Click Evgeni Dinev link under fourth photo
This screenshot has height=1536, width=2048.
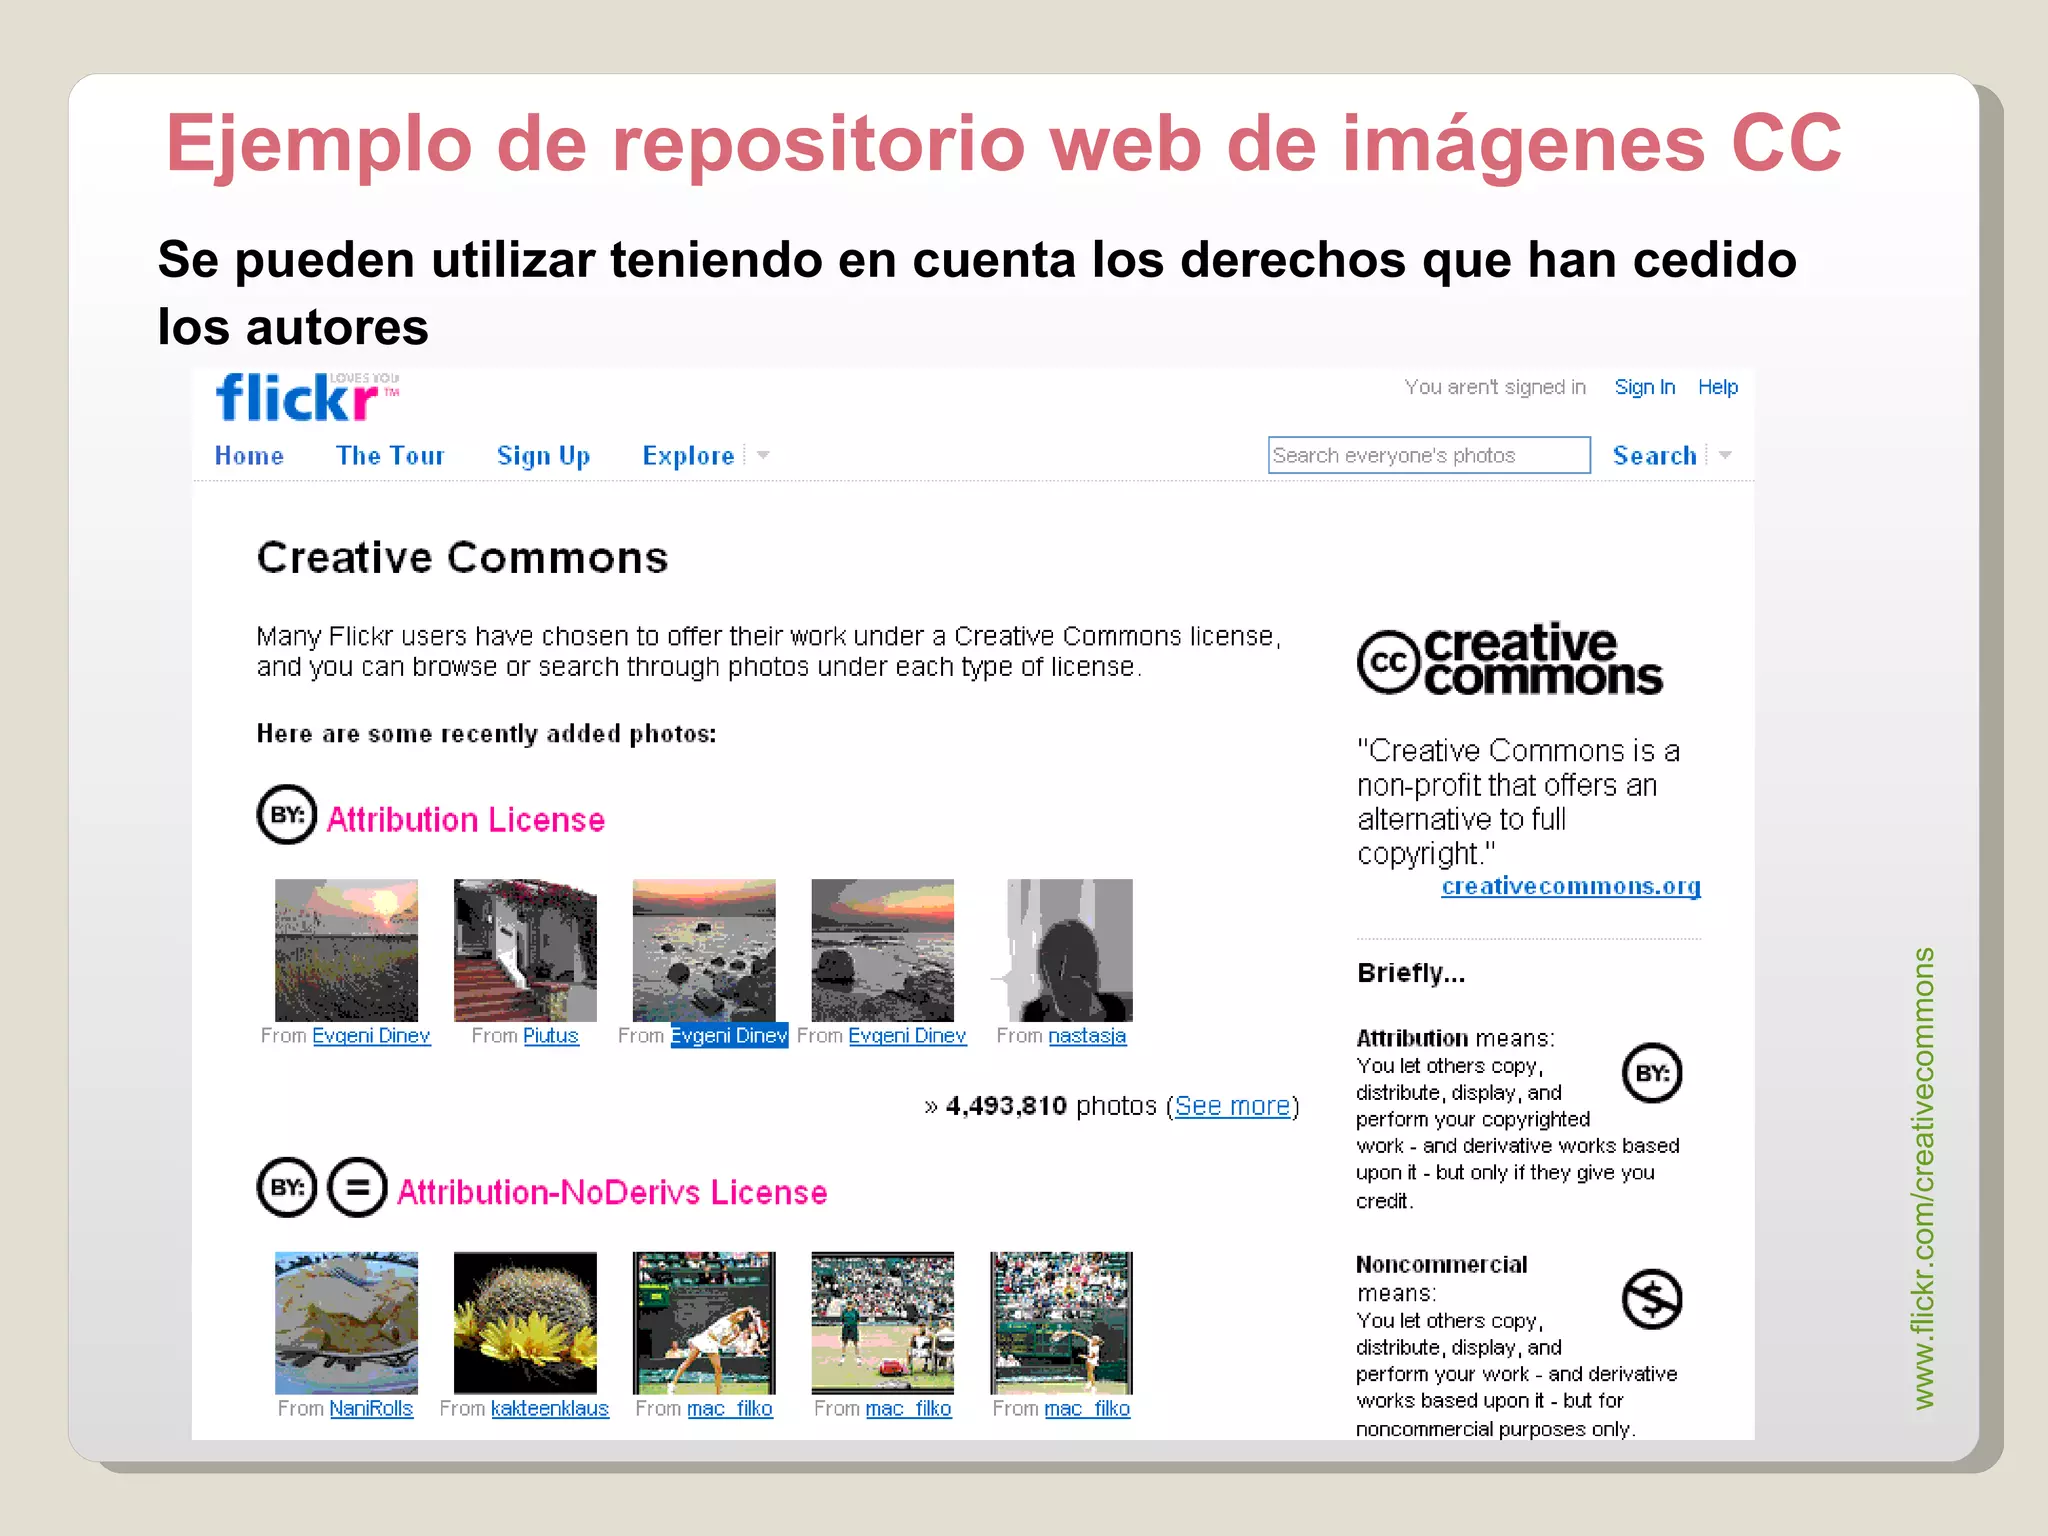(907, 1036)
